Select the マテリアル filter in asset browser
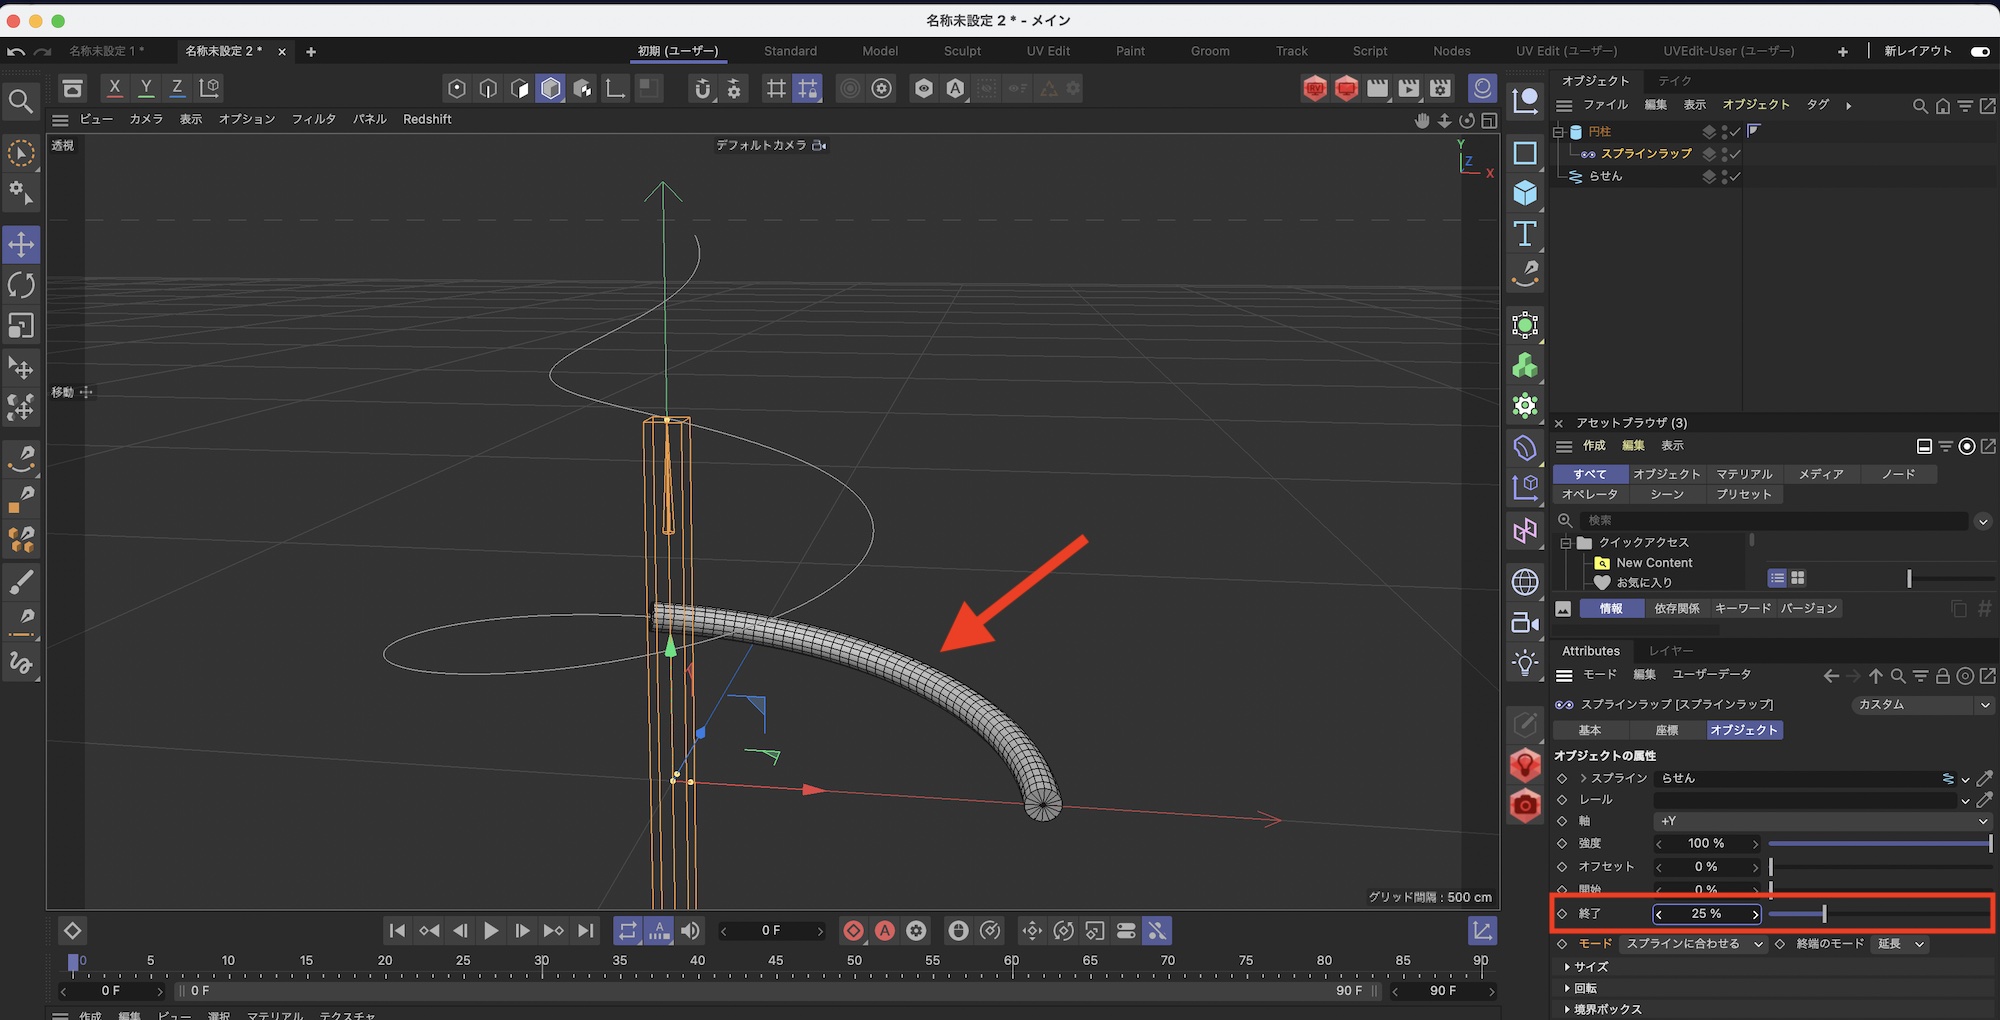2000x1020 pixels. 1744,474
